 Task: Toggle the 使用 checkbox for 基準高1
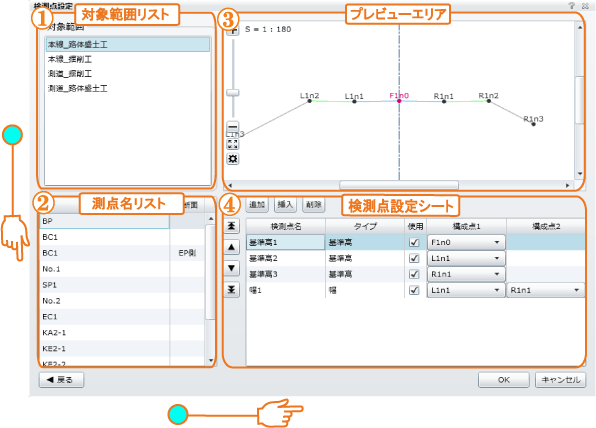point(414,242)
